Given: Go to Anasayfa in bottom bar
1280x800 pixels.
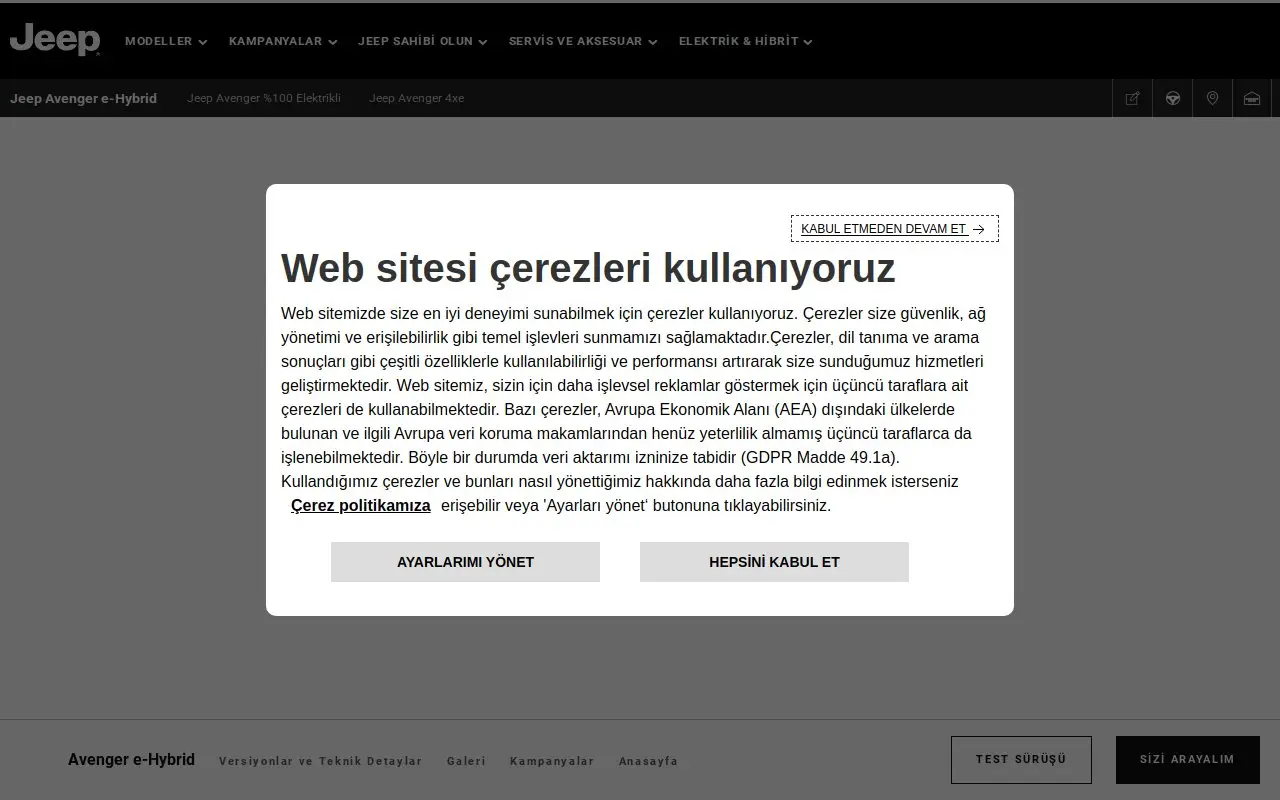Looking at the screenshot, I should click(x=648, y=761).
